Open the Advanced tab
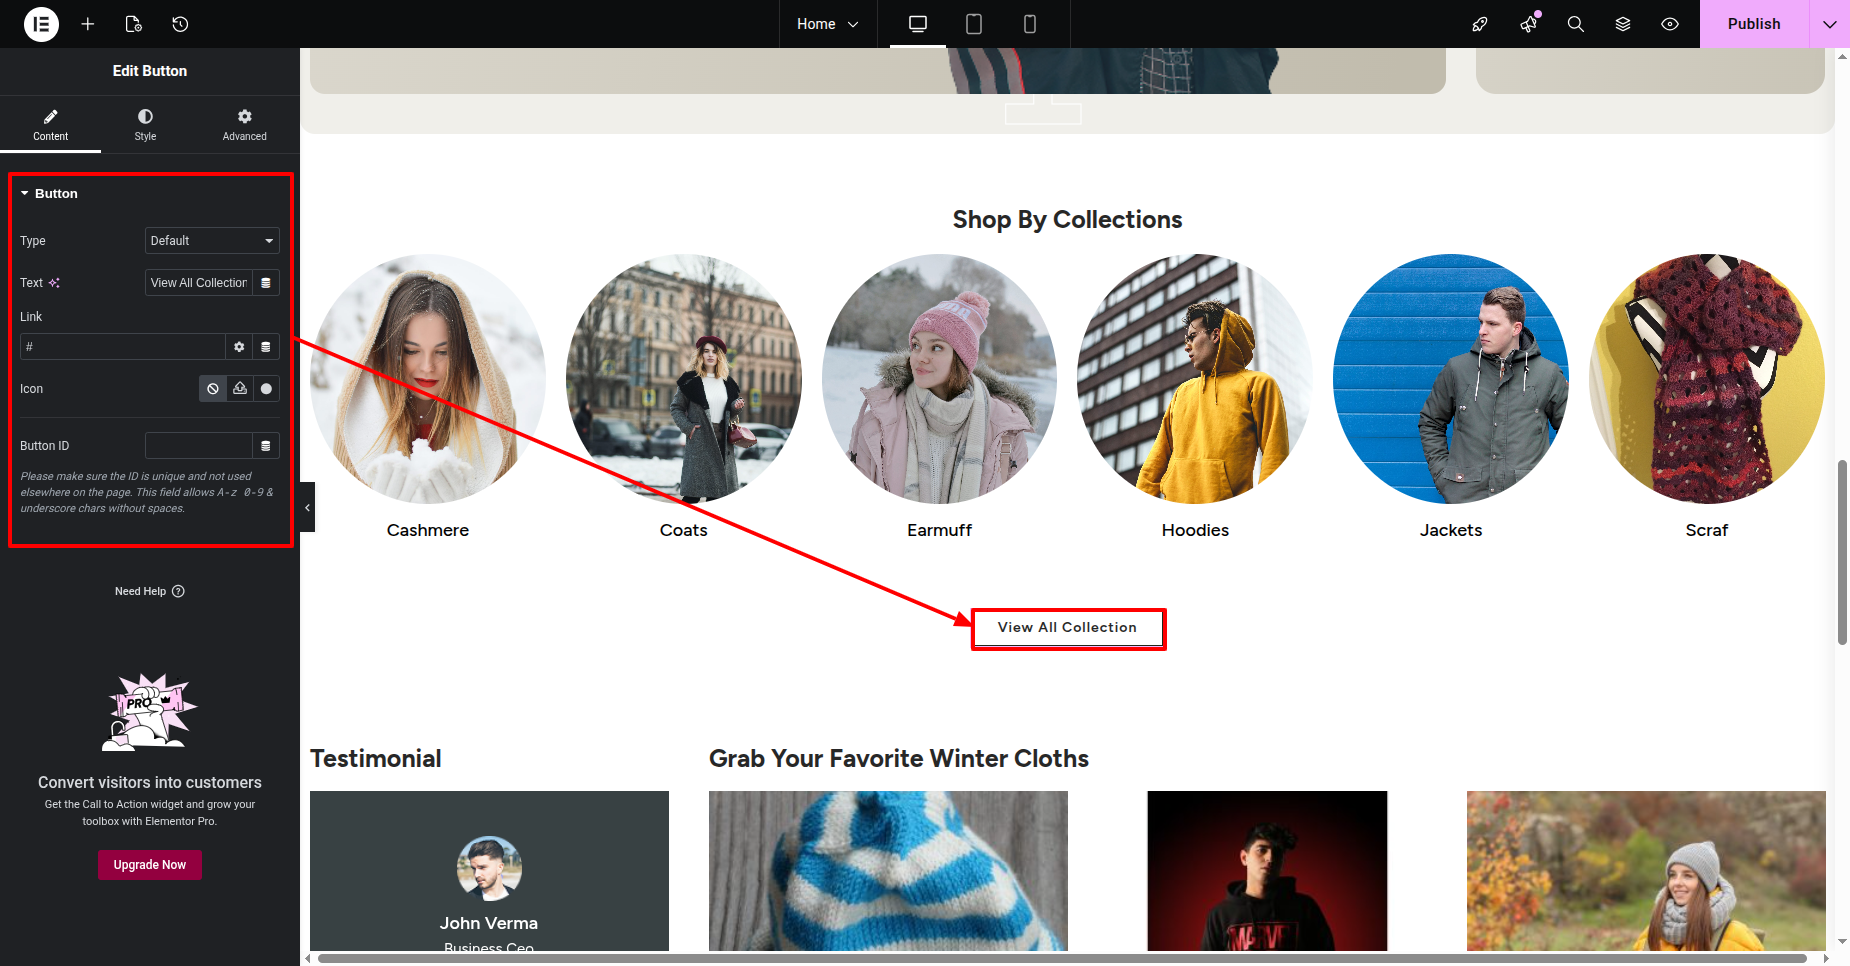The image size is (1850, 966). 244,125
